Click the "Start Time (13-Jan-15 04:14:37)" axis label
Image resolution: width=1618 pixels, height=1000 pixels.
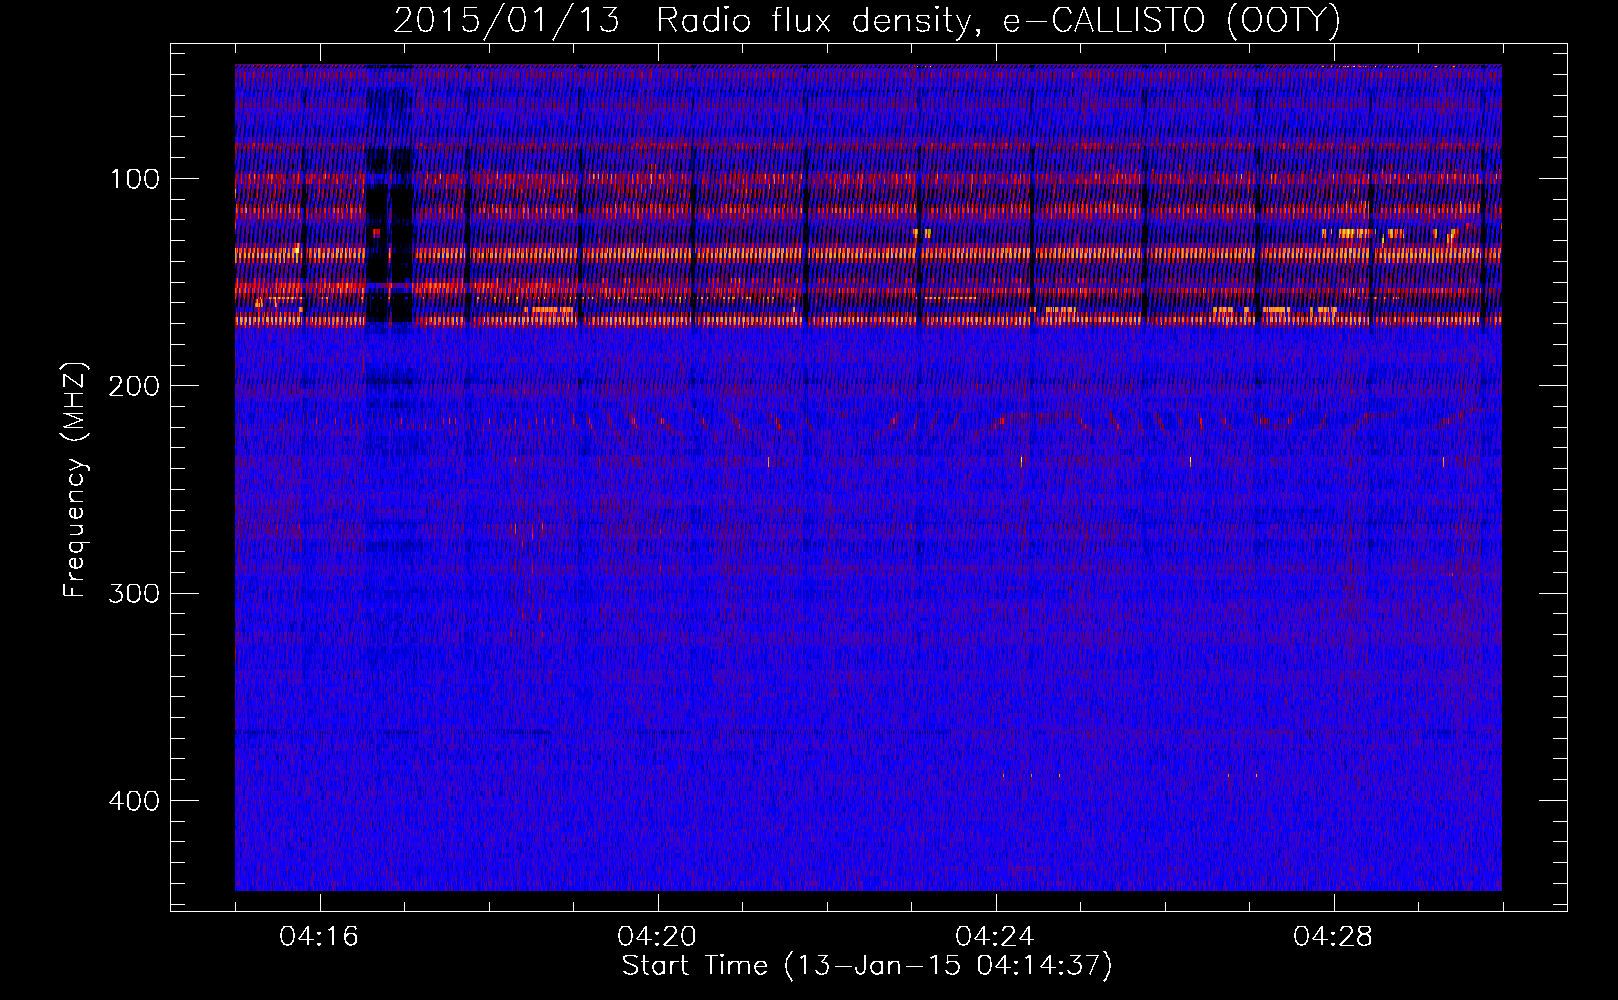tap(867, 966)
